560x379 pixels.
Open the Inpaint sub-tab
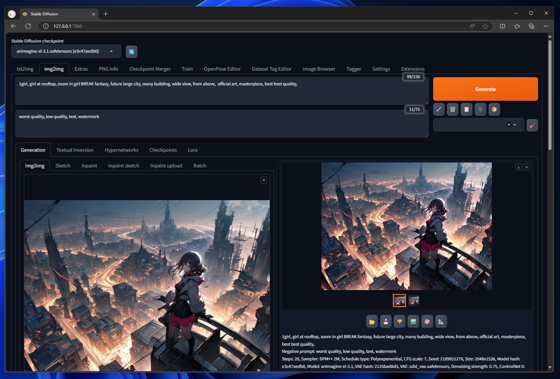point(89,166)
